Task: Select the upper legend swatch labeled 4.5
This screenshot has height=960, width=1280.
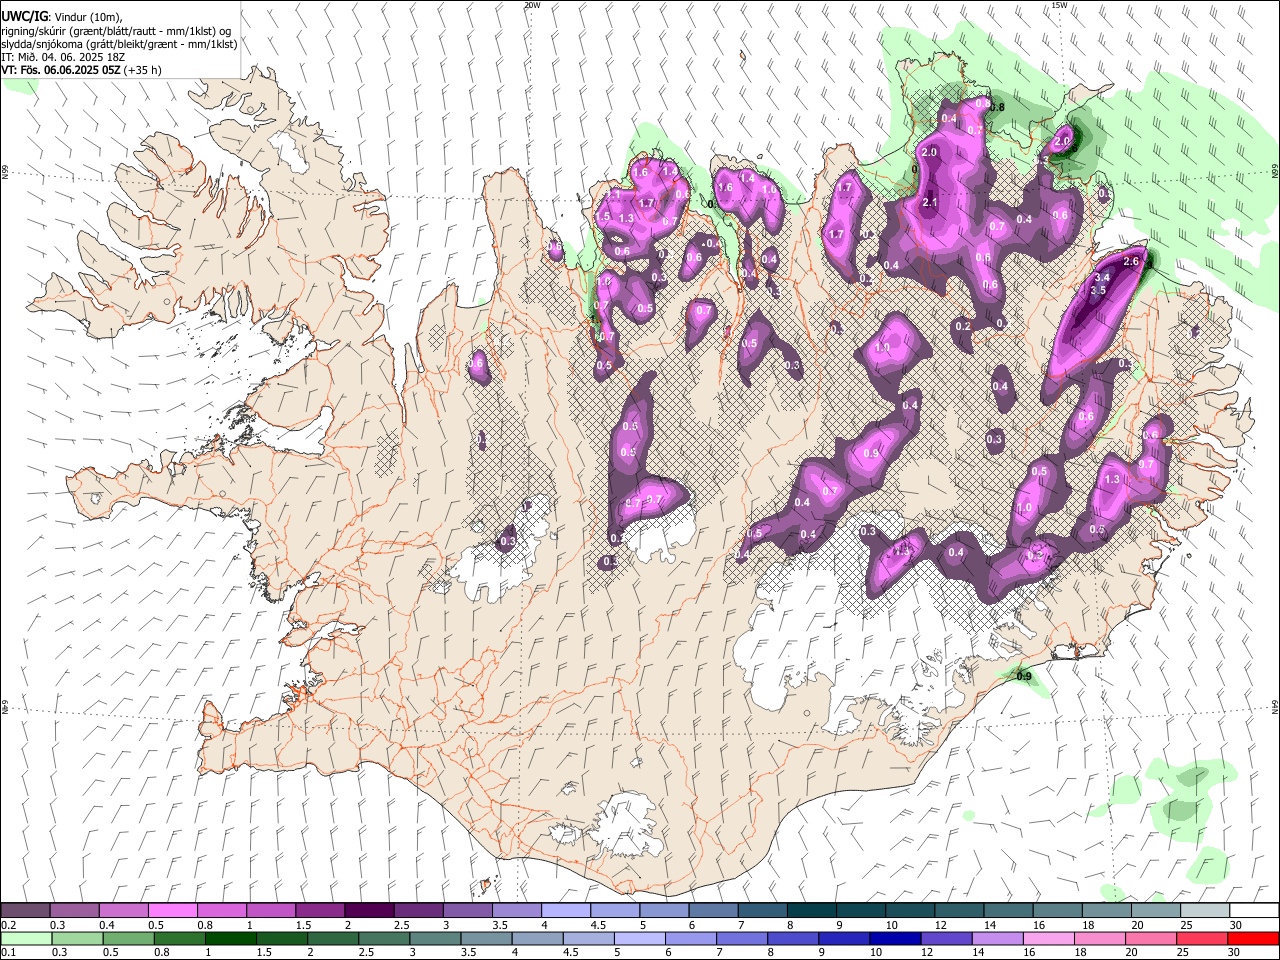Action: (x=615, y=911)
